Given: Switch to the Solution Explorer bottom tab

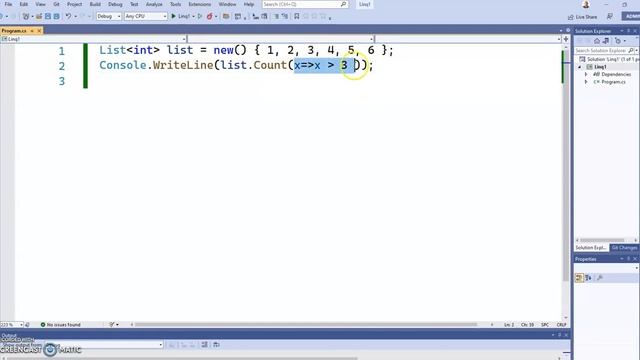Looking at the screenshot, I should (x=591, y=248).
